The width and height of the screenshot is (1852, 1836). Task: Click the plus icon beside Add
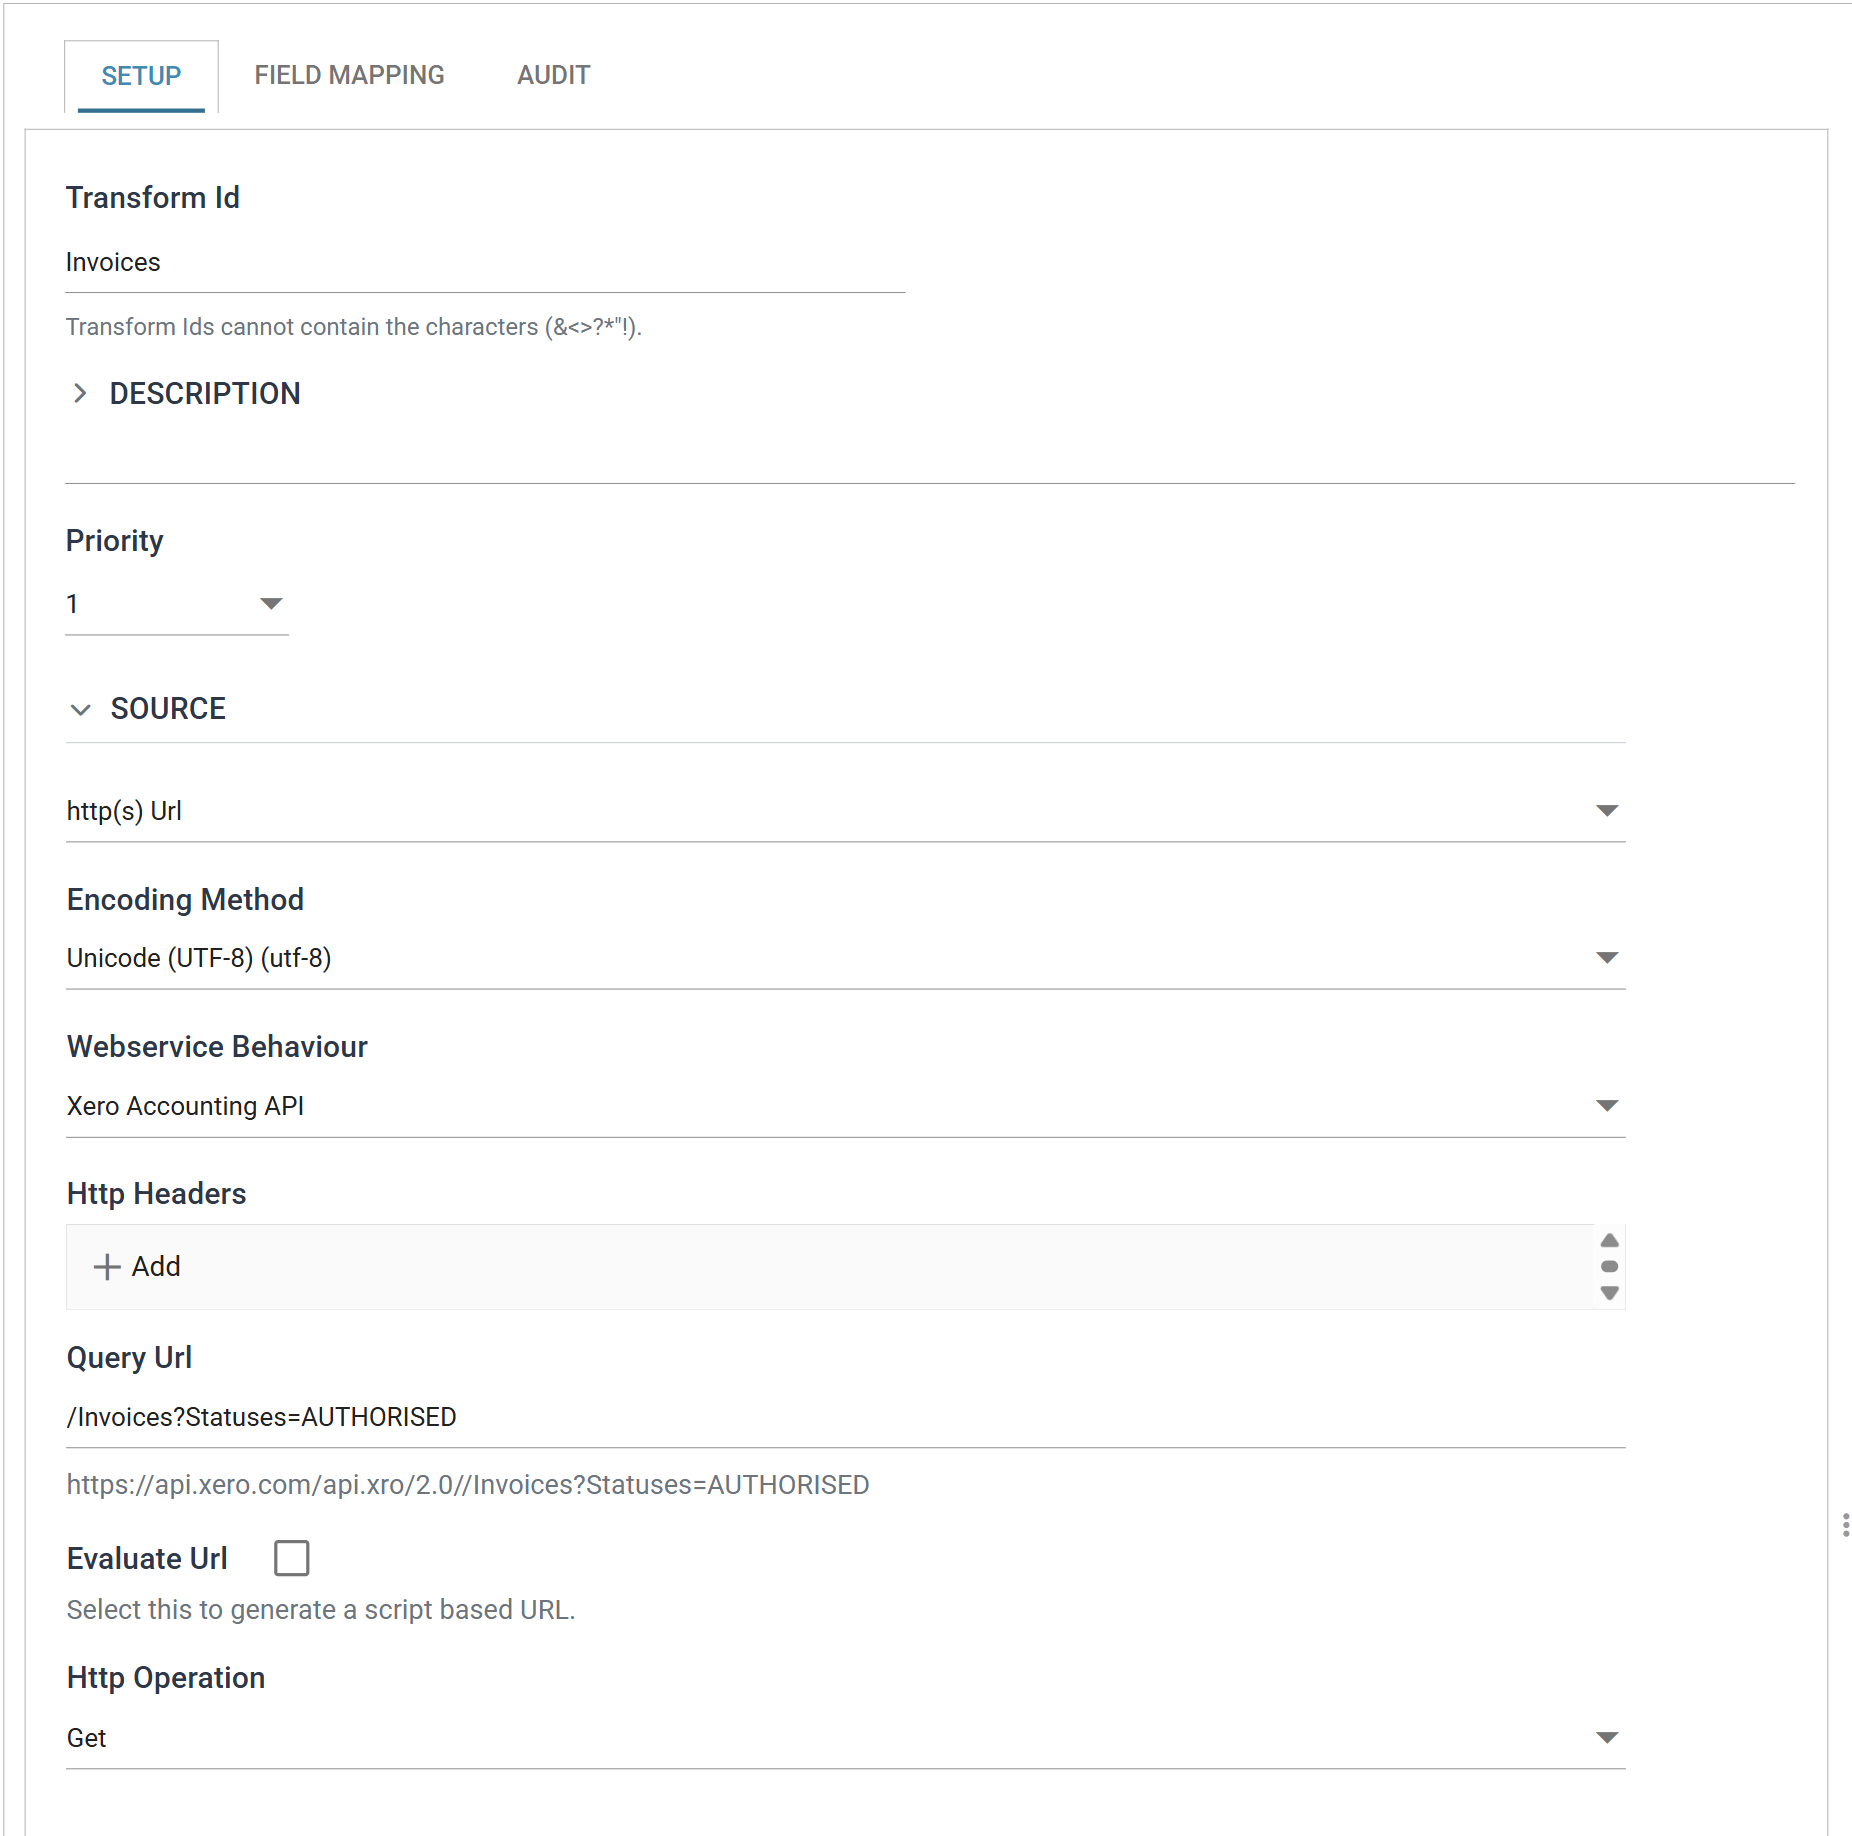pyautogui.click(x=107, y=1267)
